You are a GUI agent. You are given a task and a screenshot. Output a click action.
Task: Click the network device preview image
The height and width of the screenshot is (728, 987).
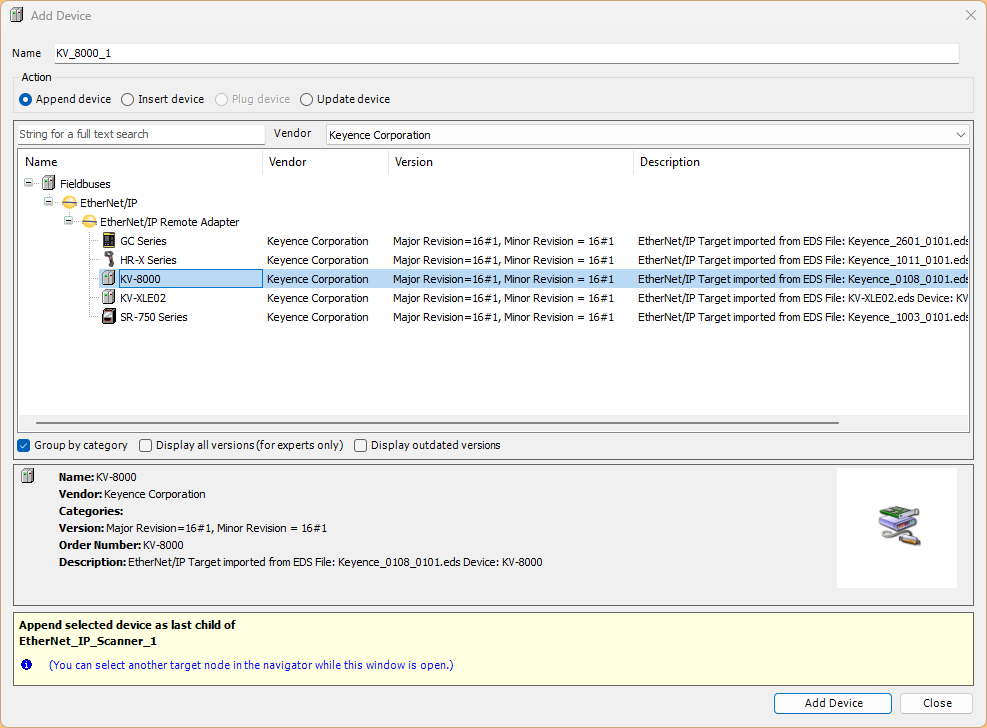(899, 525)
